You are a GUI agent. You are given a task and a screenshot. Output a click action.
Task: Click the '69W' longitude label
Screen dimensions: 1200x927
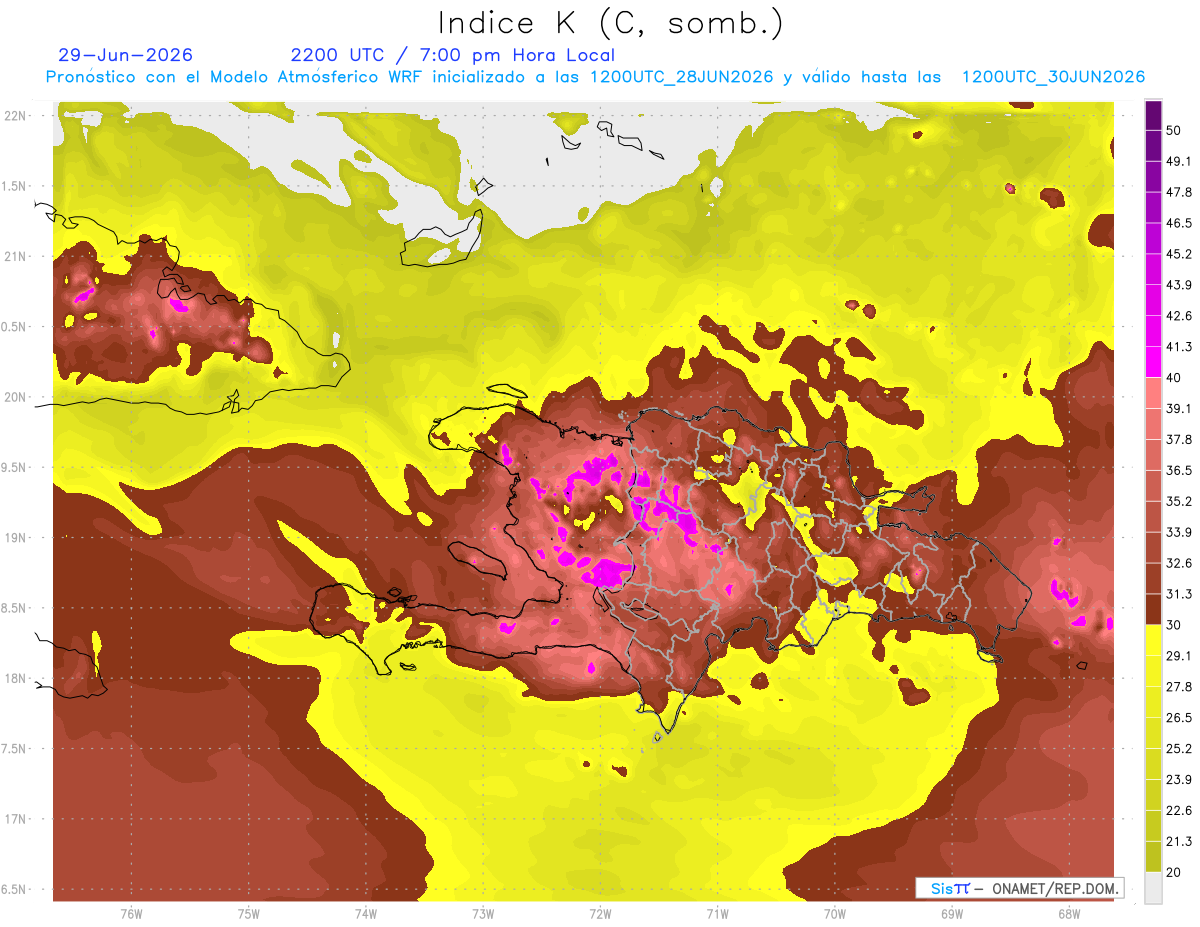[952, 914]
